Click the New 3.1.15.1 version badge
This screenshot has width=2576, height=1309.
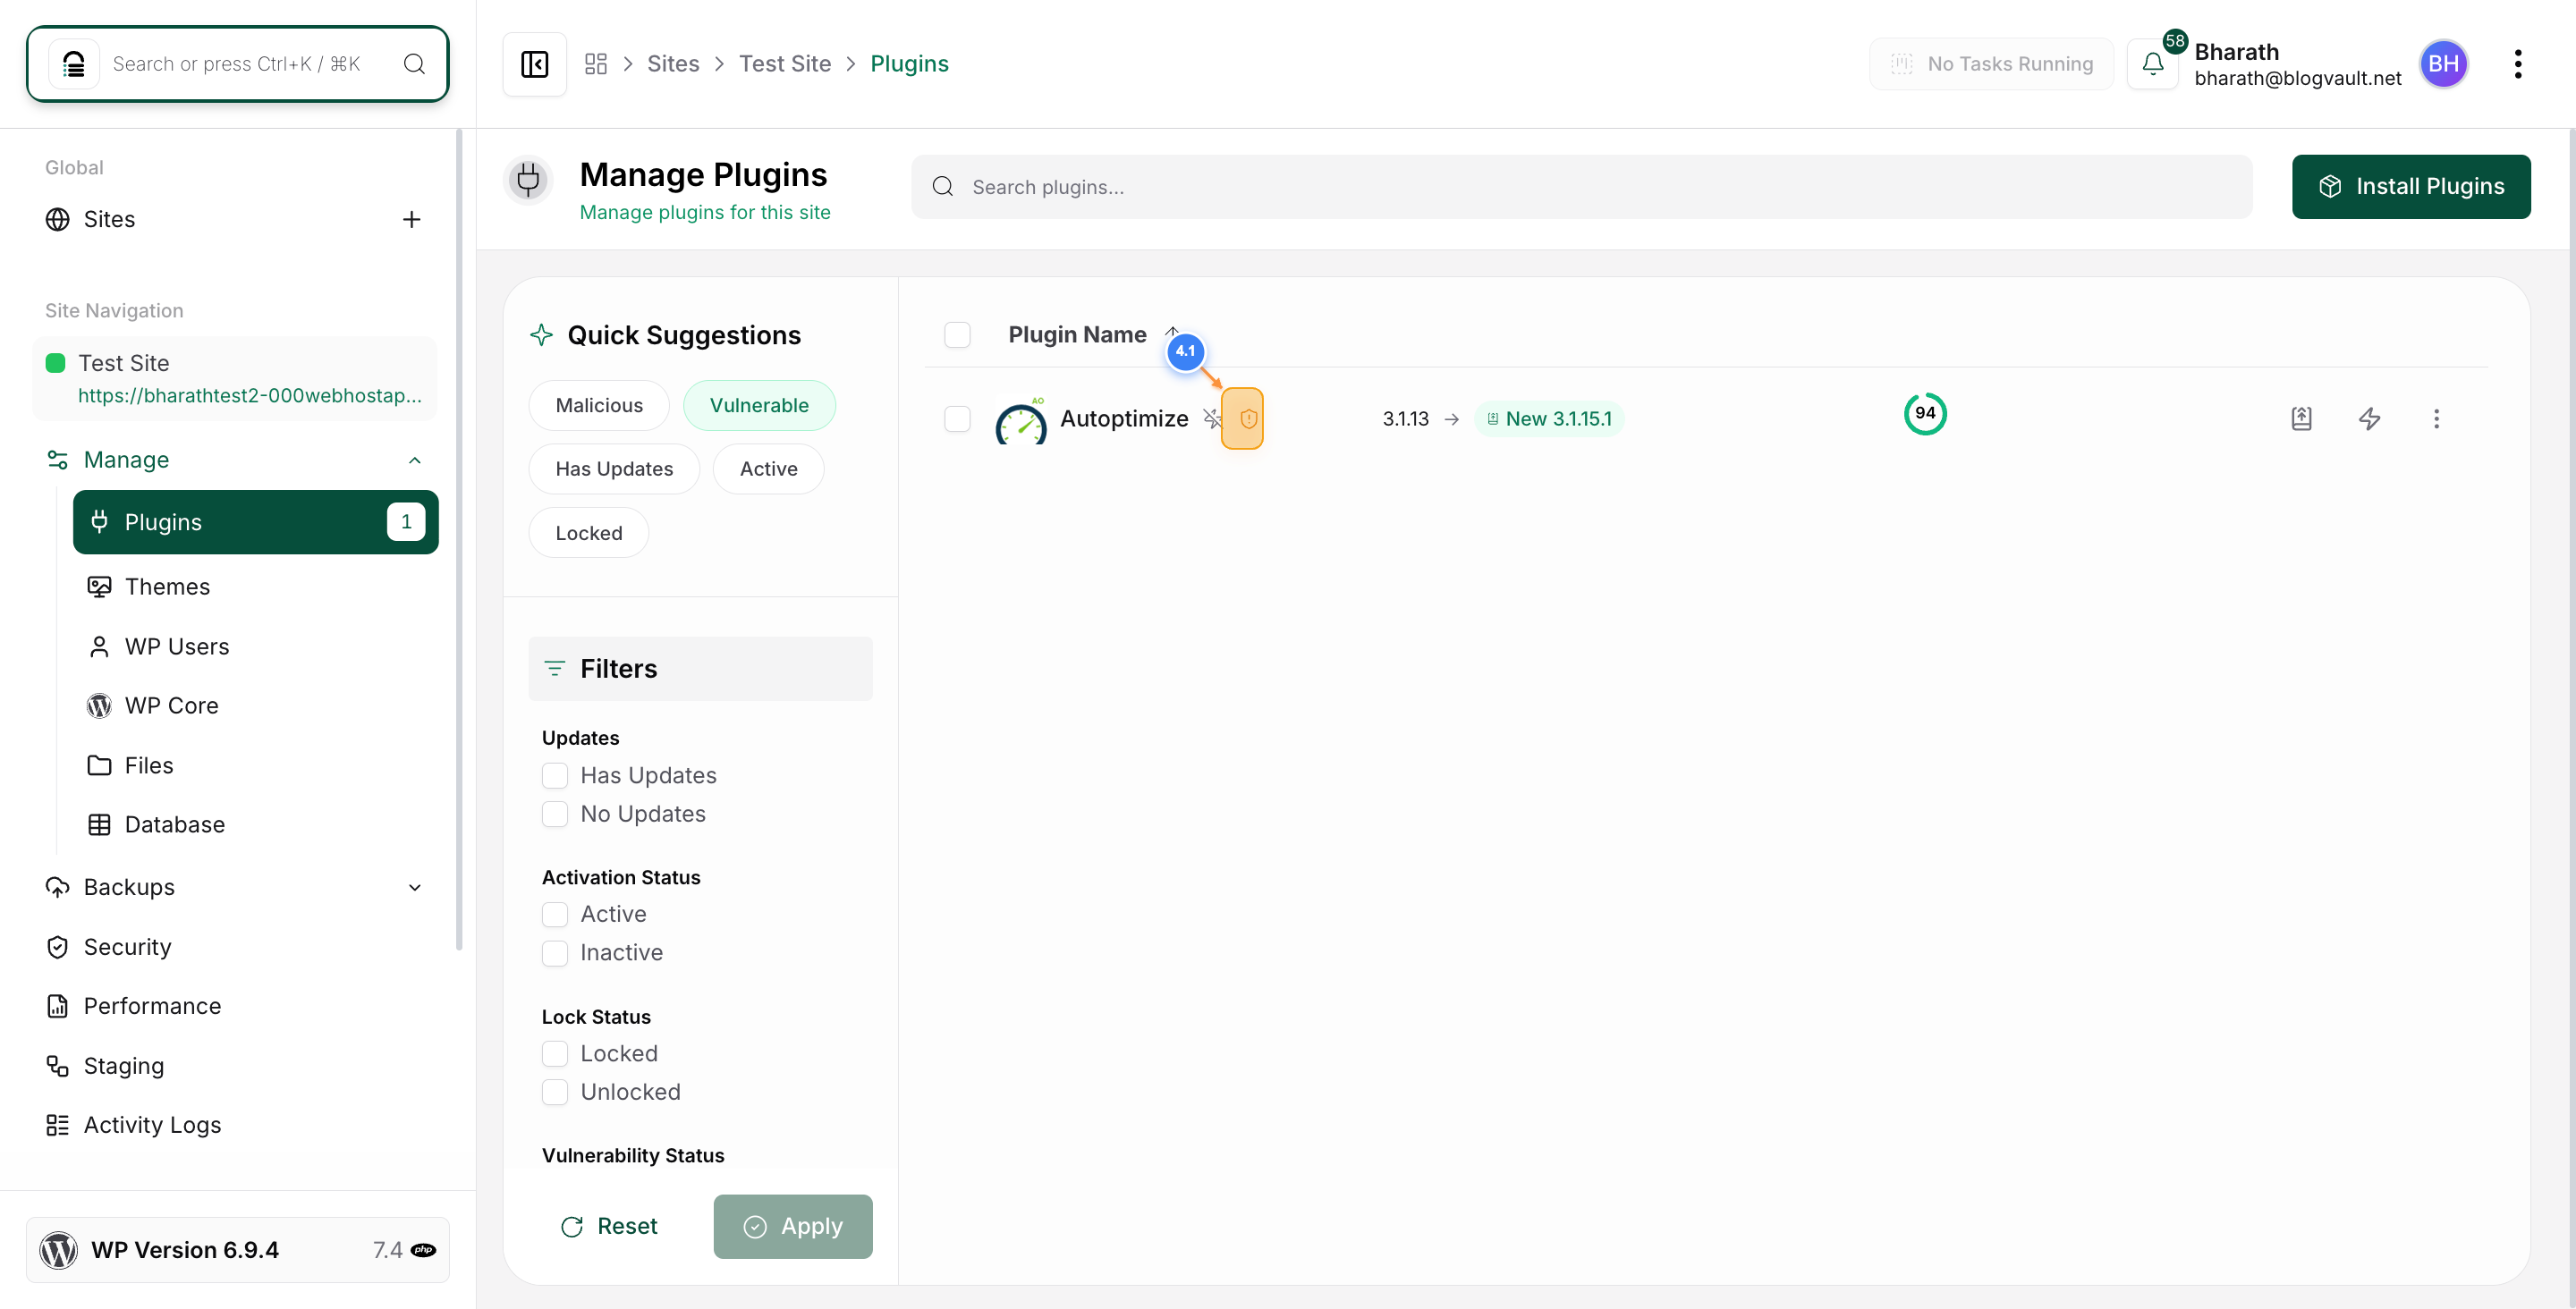coord(1549,419)
